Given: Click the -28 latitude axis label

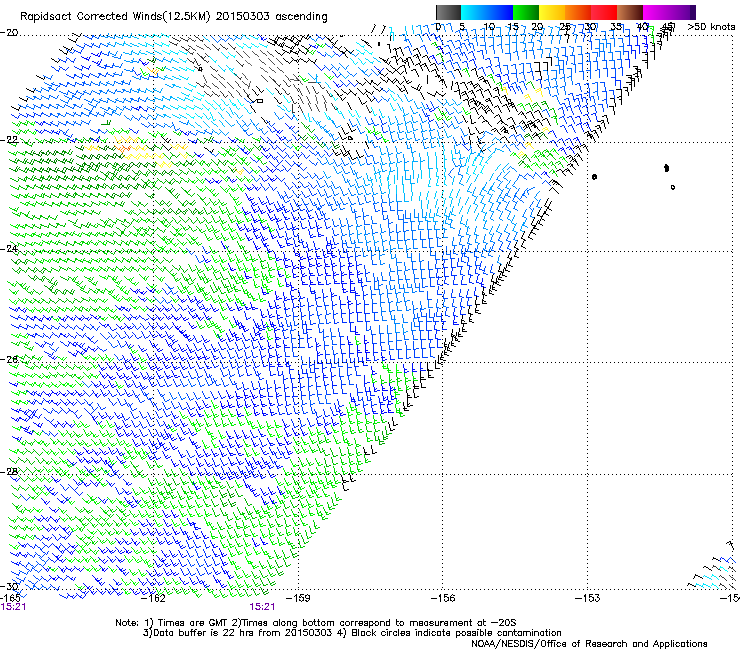Looking at the screenshot, I should point(9,472).
